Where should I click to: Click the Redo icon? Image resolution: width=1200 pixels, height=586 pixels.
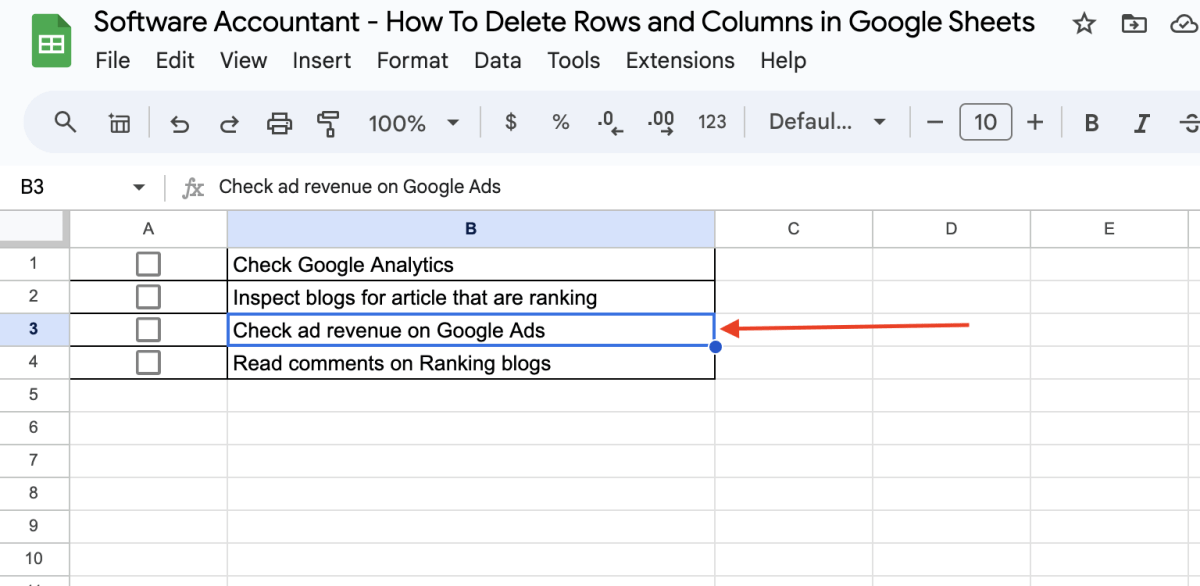229,122
